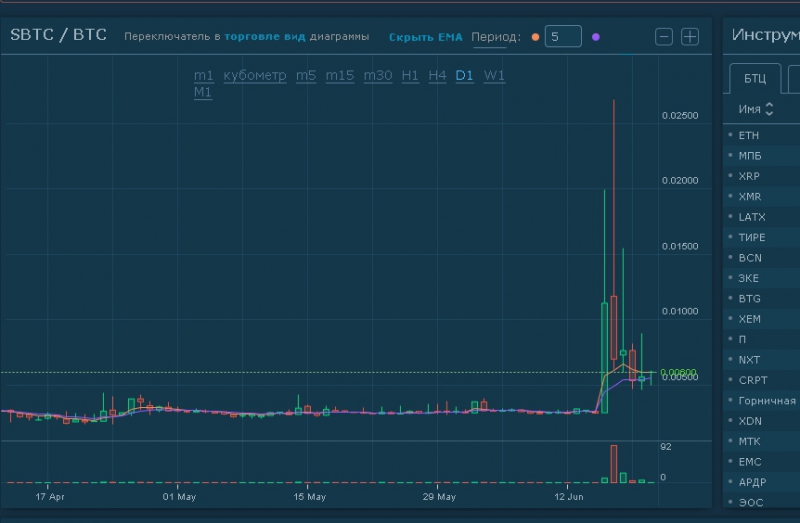Viewport: 800px width, 523px height.
Task: Select ETH in instruments list
Action: [762, 135]
